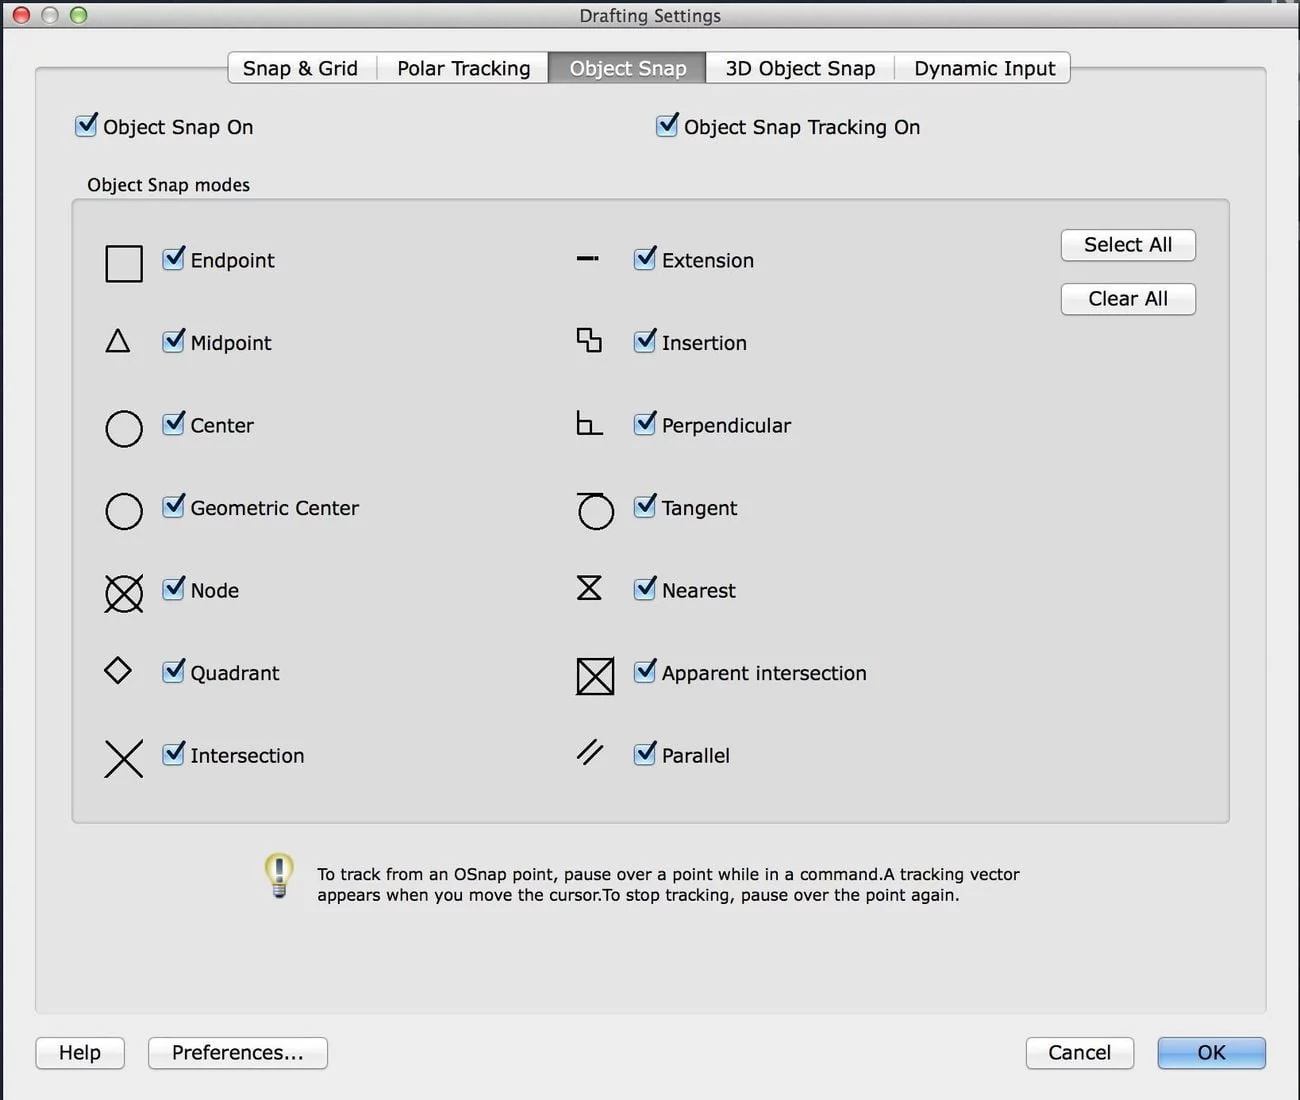Disable the Object Snap On checkbox
The width and height of the screenshot is (1300, 1100).
[x=87, y=126]
